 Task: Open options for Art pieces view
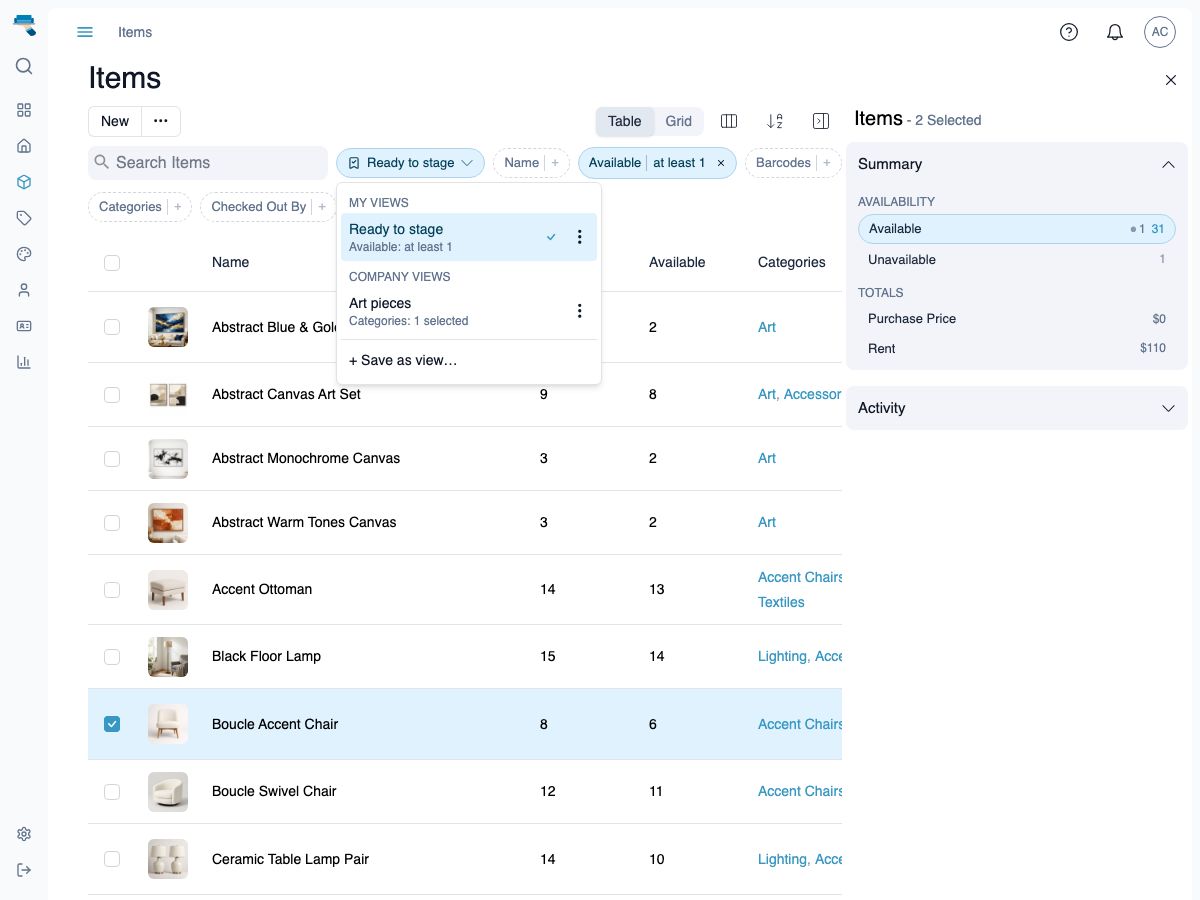pos(579,311)
